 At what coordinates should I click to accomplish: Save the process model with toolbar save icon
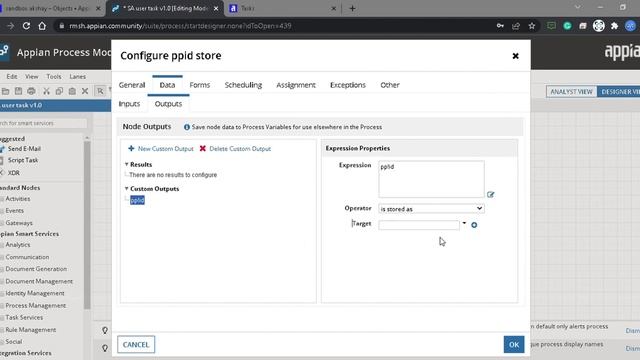[18, 91]
